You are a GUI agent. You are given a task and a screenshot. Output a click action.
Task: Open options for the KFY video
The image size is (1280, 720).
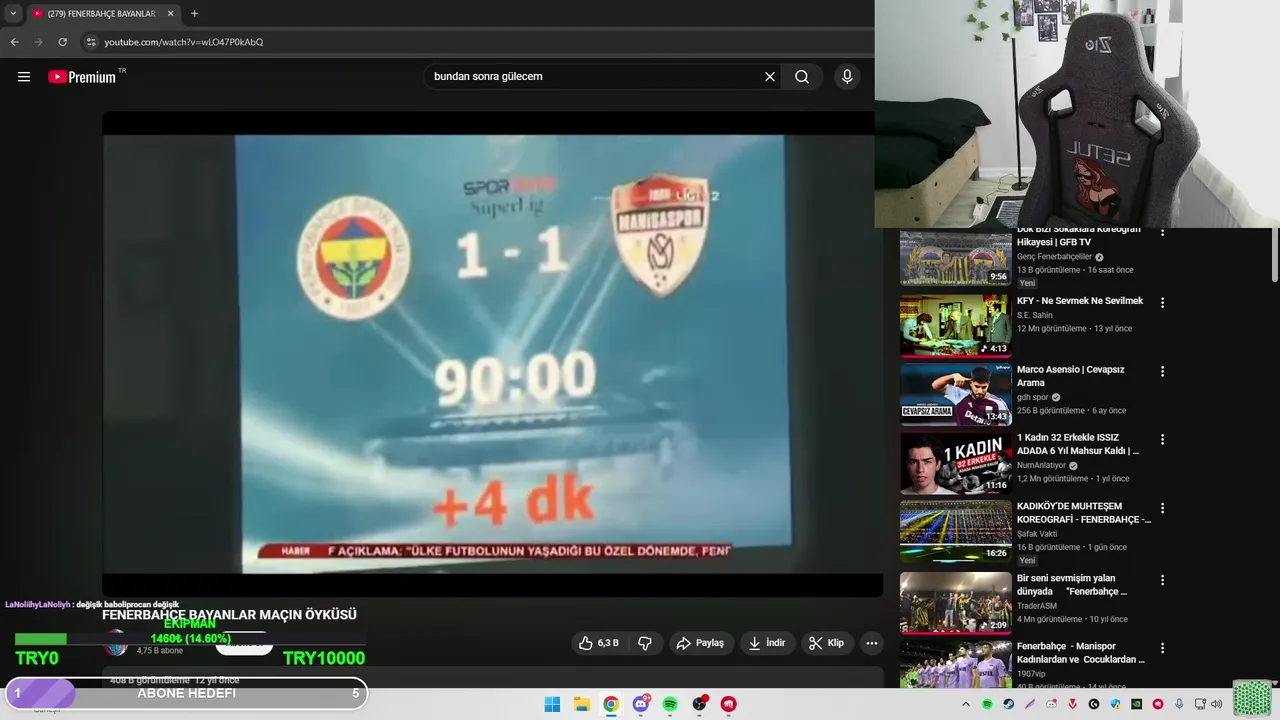click(x=1162, y=302)
